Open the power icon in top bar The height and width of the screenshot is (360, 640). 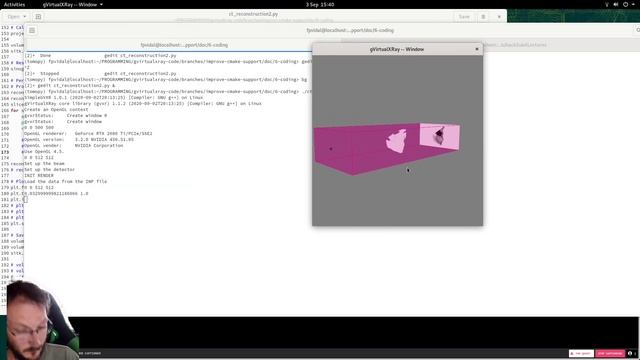coord(625,4)
